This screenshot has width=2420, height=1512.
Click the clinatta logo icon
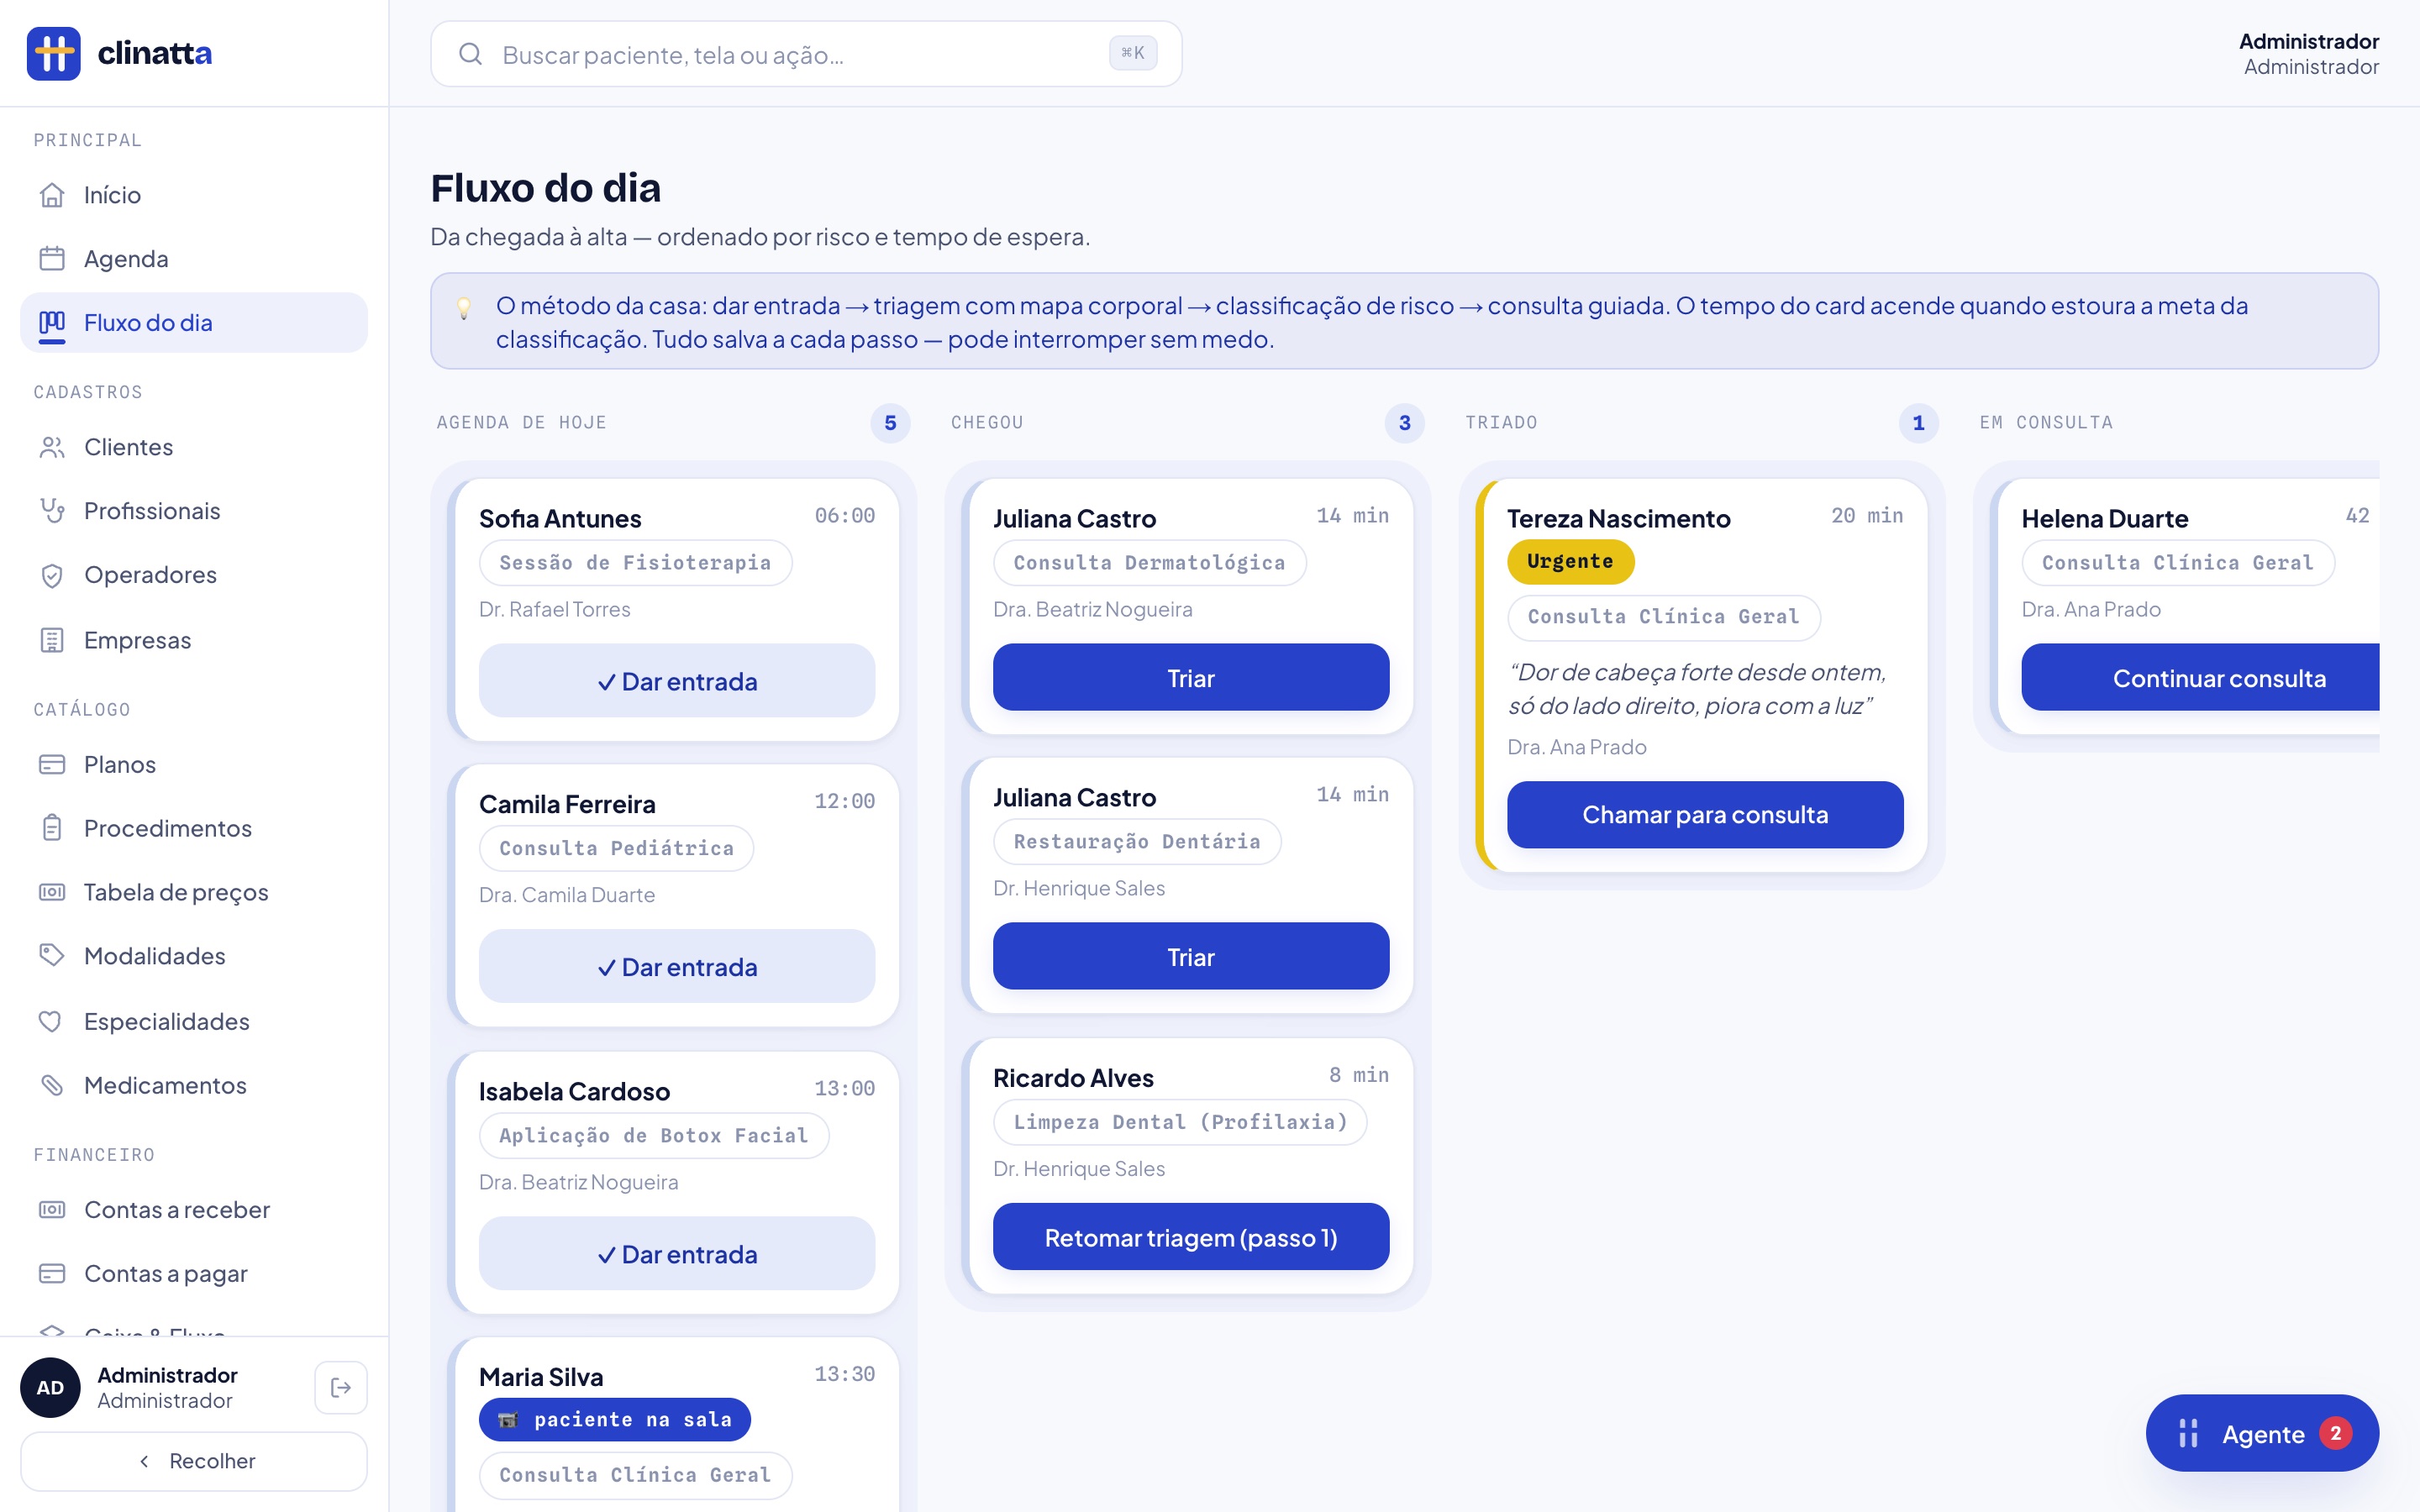[x=53, y=53]
